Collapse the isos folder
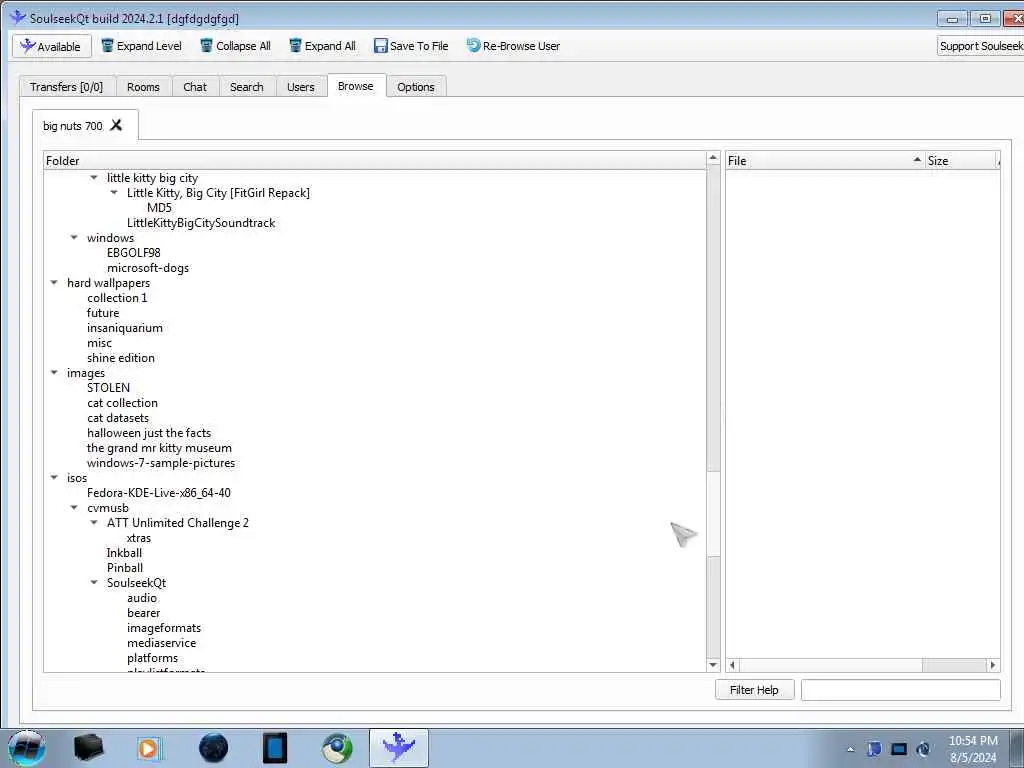 point(54,477)
